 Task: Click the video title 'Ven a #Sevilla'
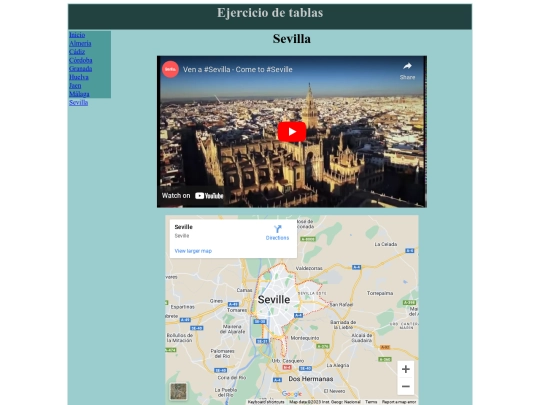coord(238,70)
